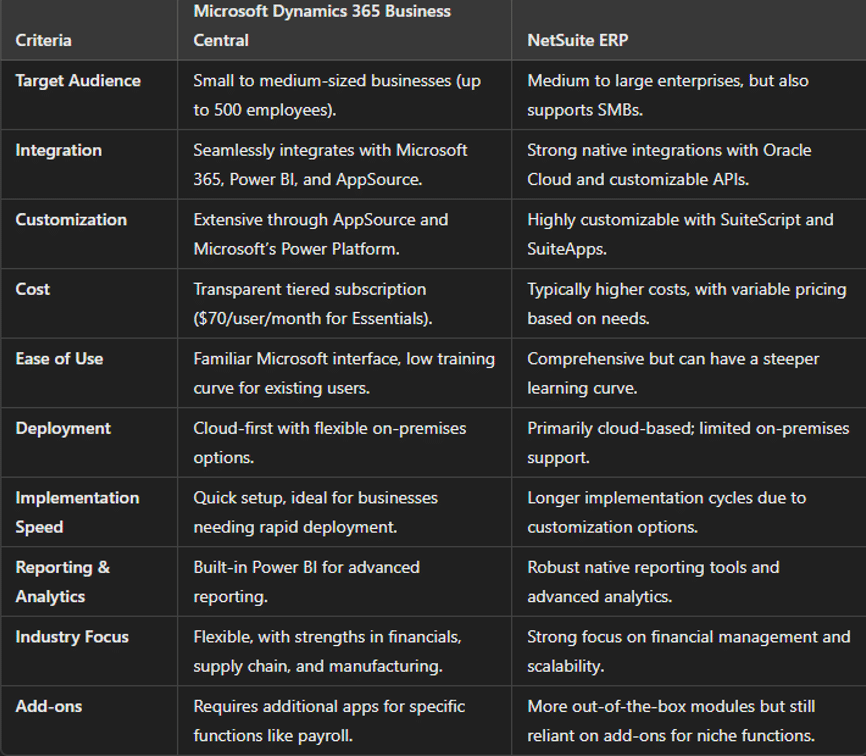Image resolution: width=866 pixels, height=756 pixels.
Task: Select the 'Built-in Power BI' reporting cell
Action: (x=307, y=581)
